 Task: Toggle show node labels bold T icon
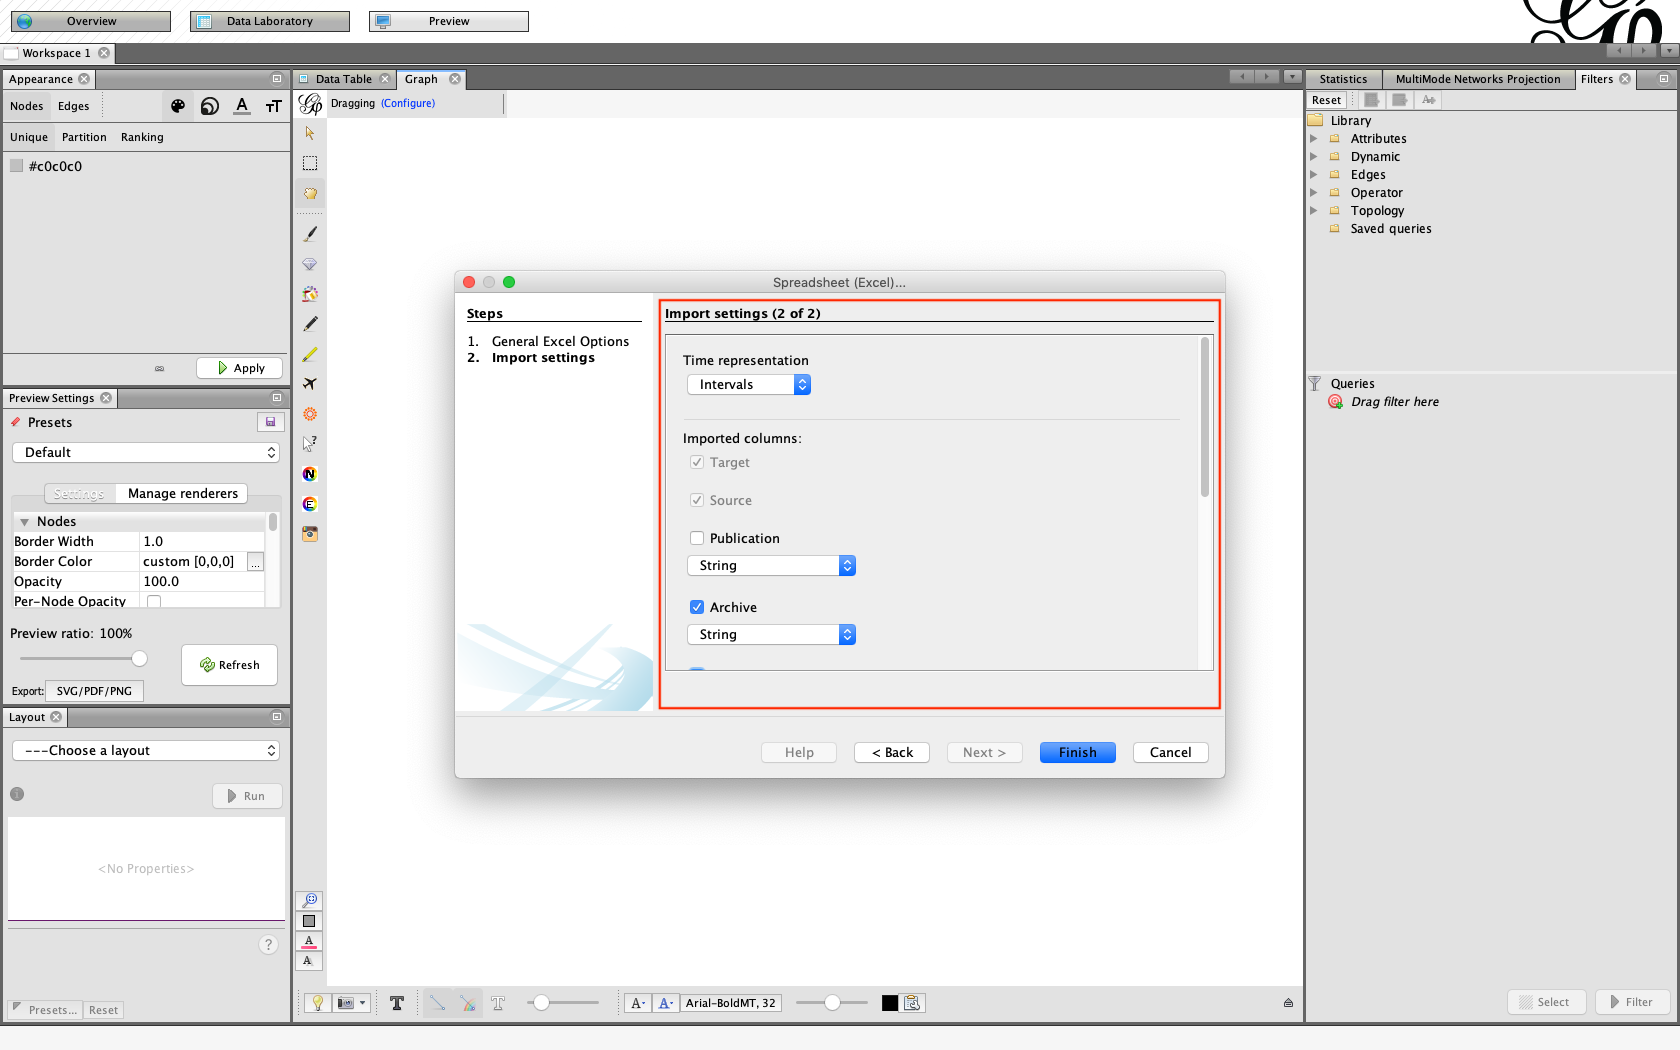pyautogui.click(x=397, y=1003)
